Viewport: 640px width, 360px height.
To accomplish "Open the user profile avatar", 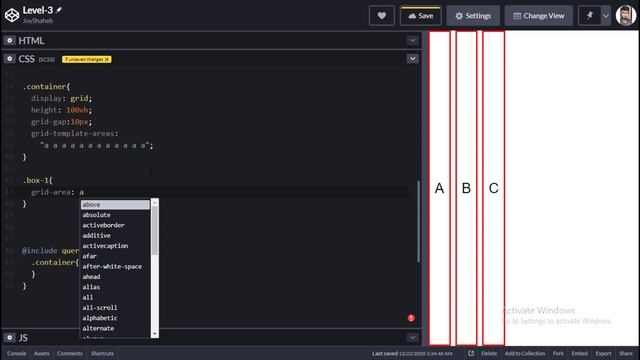I will 626,16.
